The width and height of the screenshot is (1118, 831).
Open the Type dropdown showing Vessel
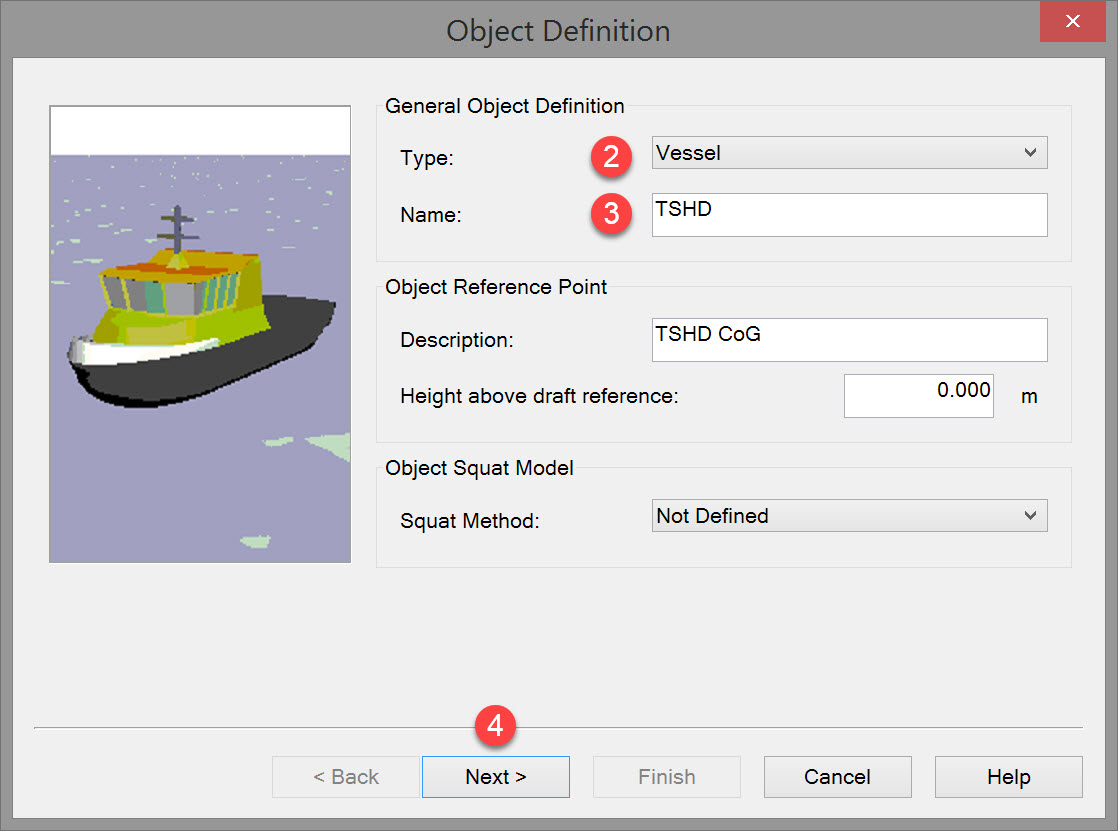point(848,153)
